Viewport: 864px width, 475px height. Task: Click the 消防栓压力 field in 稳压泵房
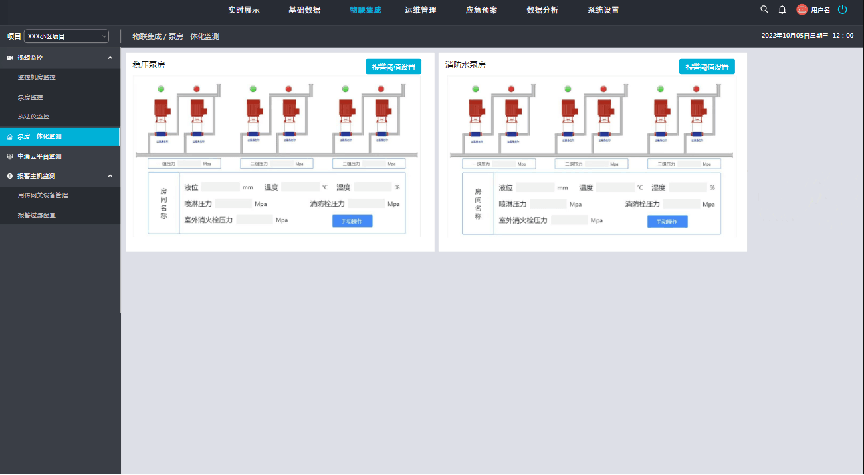(366, 204)
